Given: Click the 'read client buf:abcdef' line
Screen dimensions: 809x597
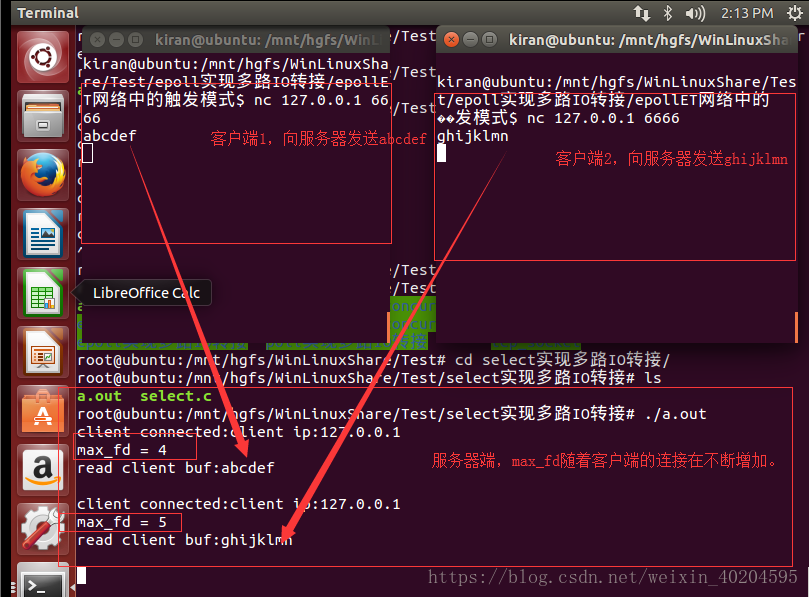Looking at the screenshot, I should click(176, 468).
